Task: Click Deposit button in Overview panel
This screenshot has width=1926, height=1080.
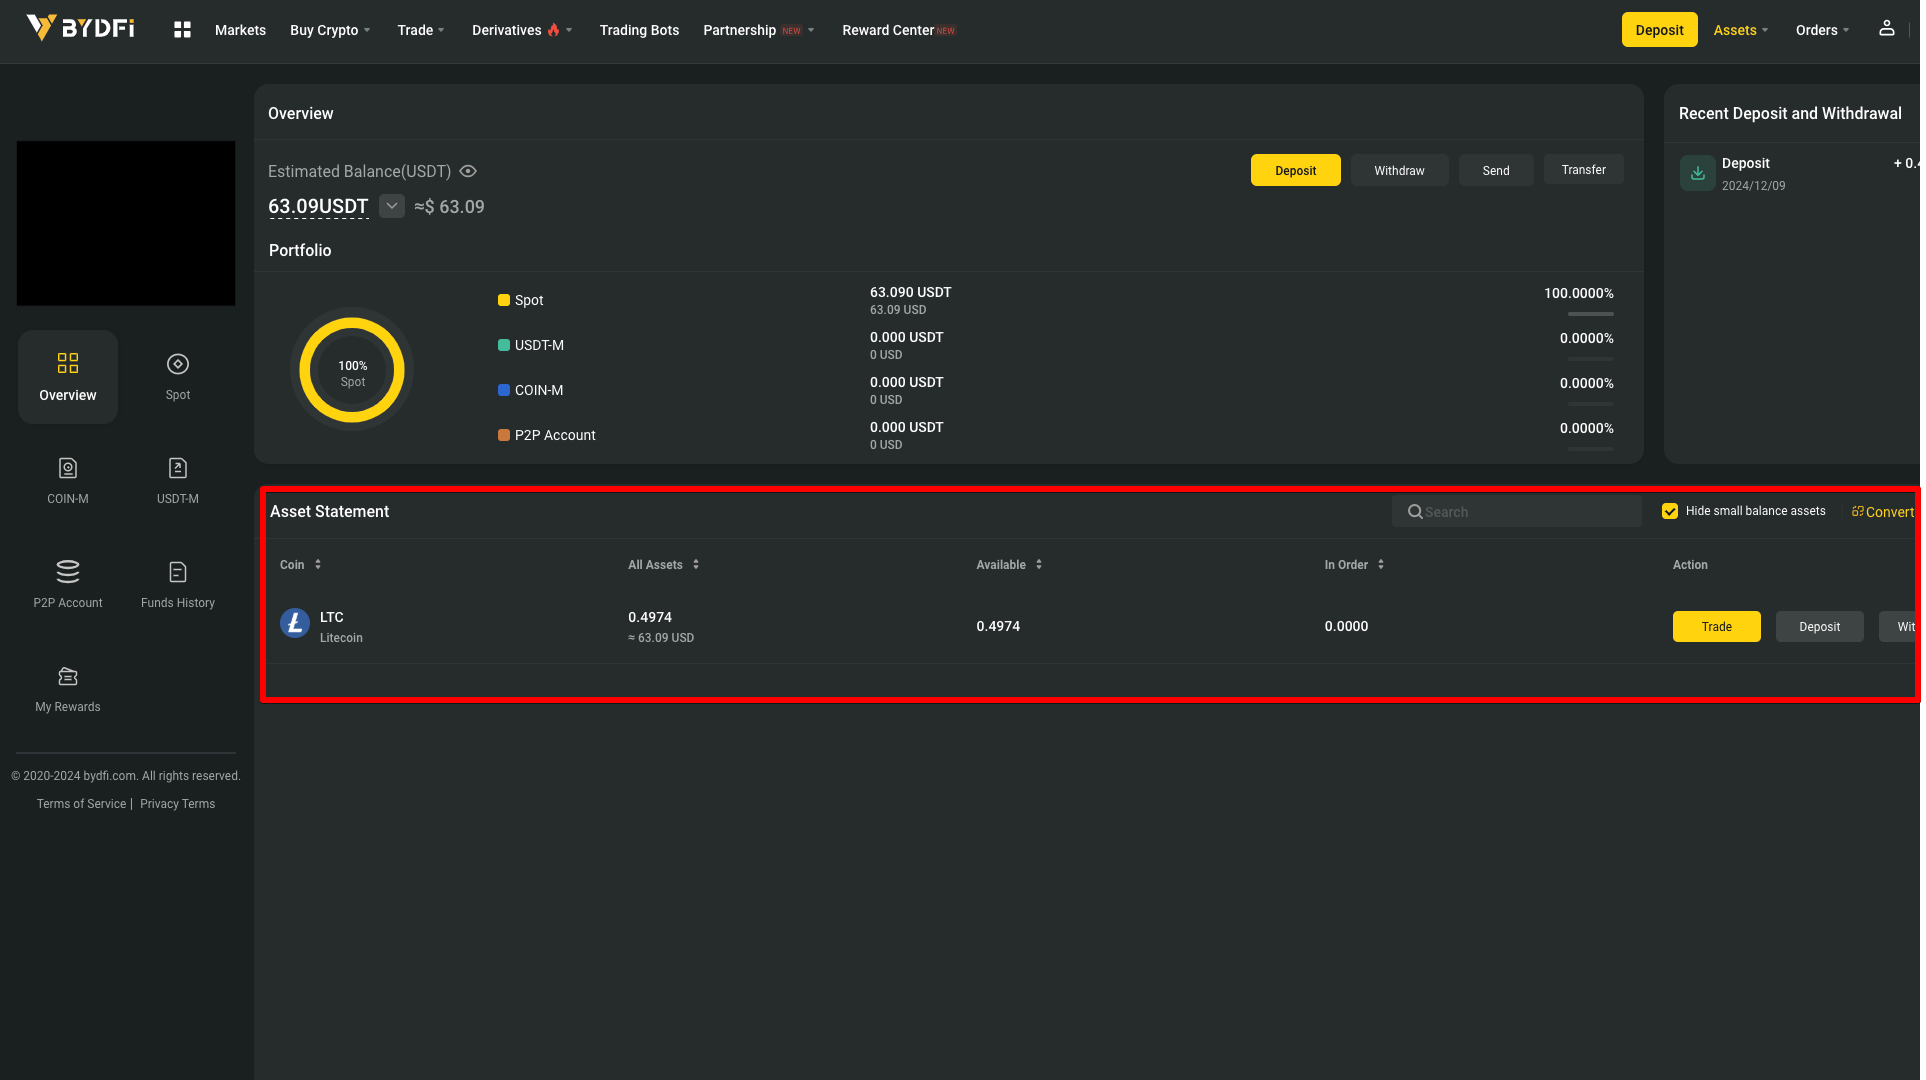Action: tap(1295, 170)
